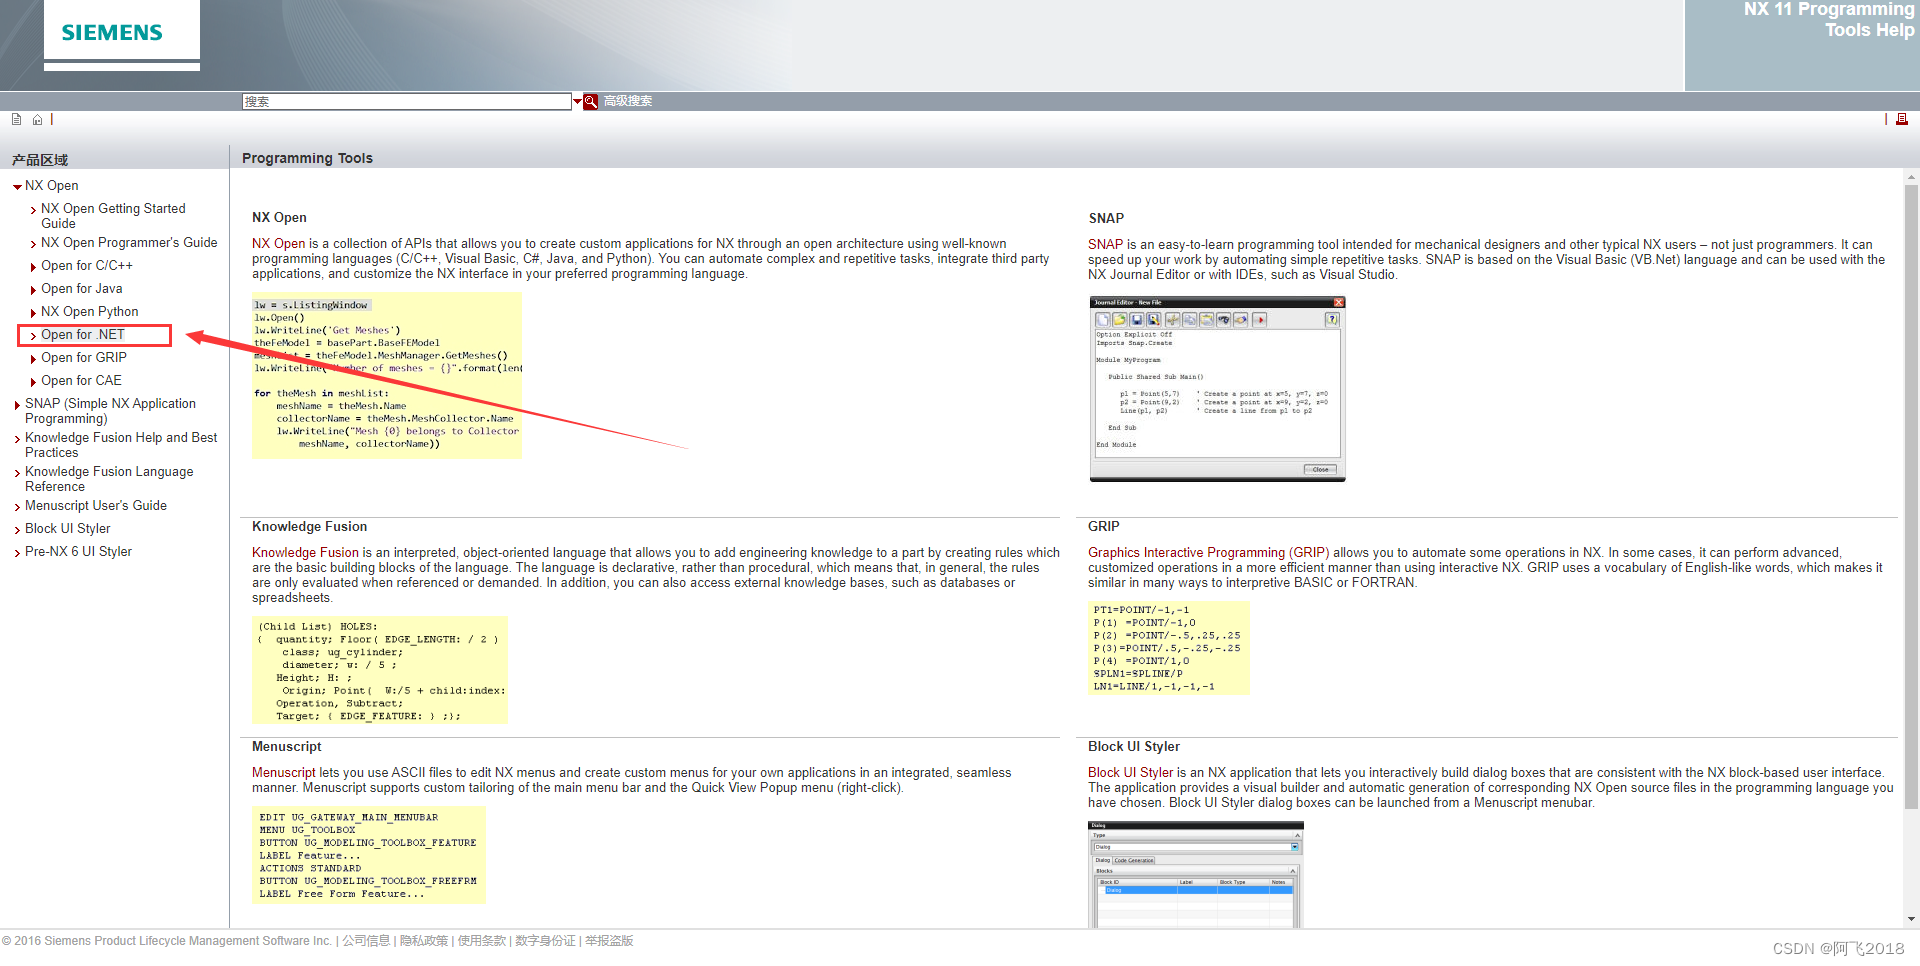Viewport: 1920px width, 966px height.
Task: Select Open for .NET in the tree
Action: click(83, 335)
